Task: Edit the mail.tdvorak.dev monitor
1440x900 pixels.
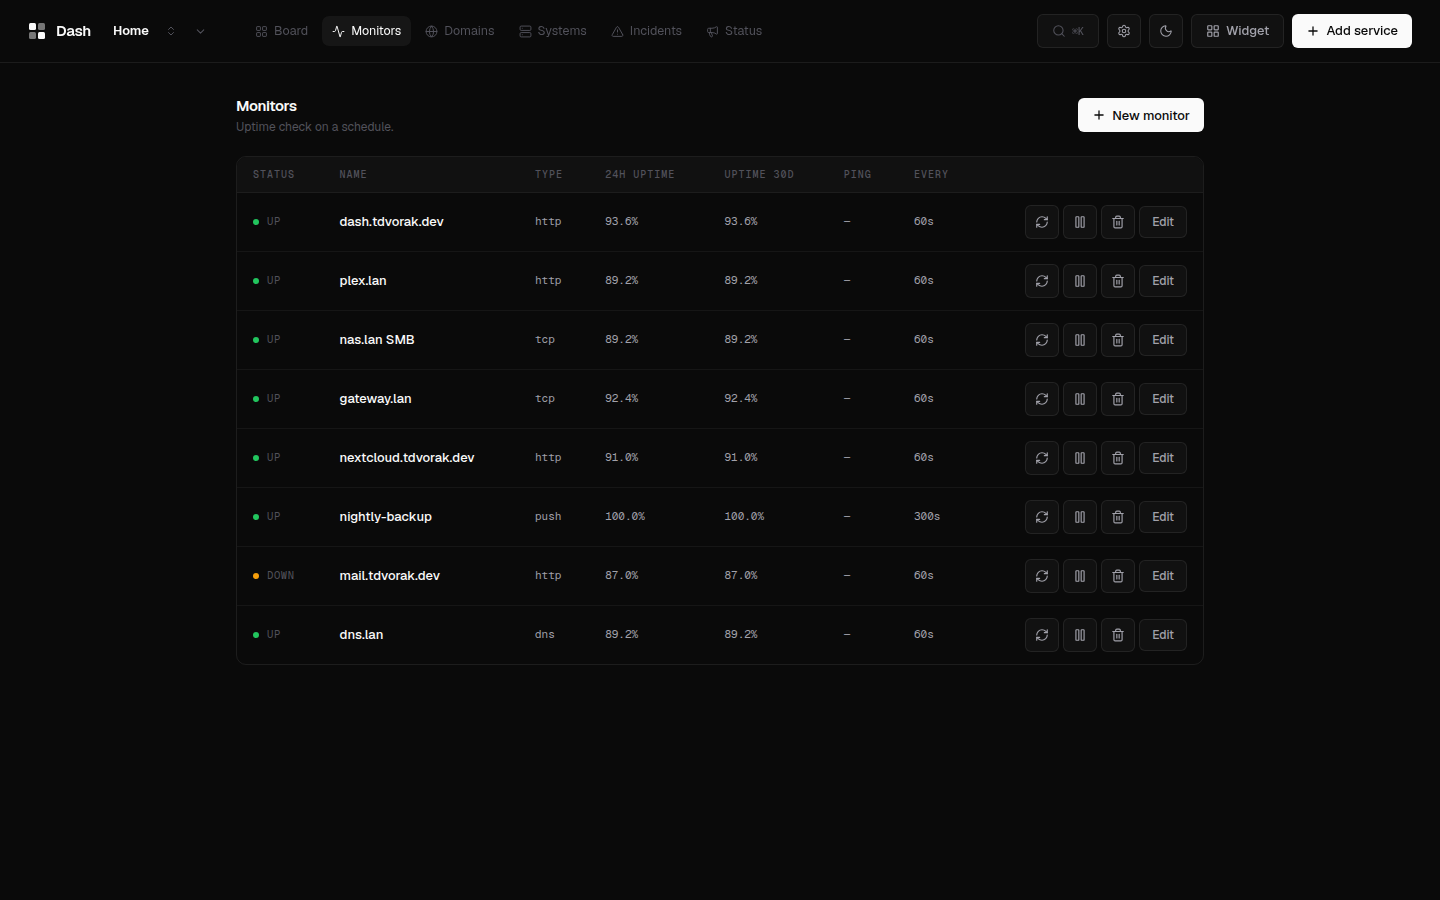Action: point(1163,576)
